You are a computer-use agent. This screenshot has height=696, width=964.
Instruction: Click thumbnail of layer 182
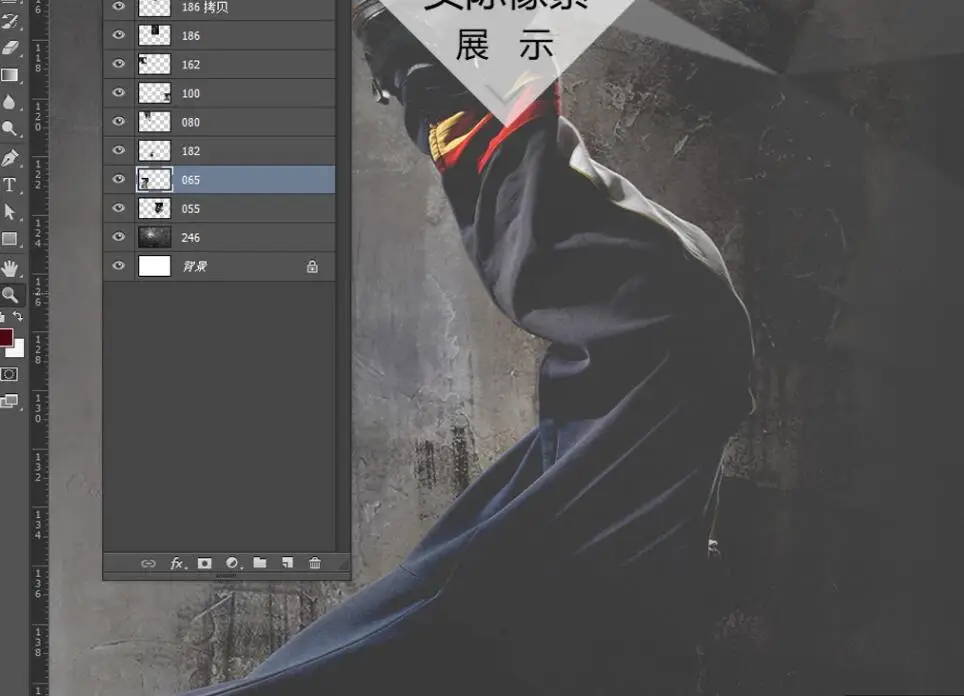[x=154, y=151]
